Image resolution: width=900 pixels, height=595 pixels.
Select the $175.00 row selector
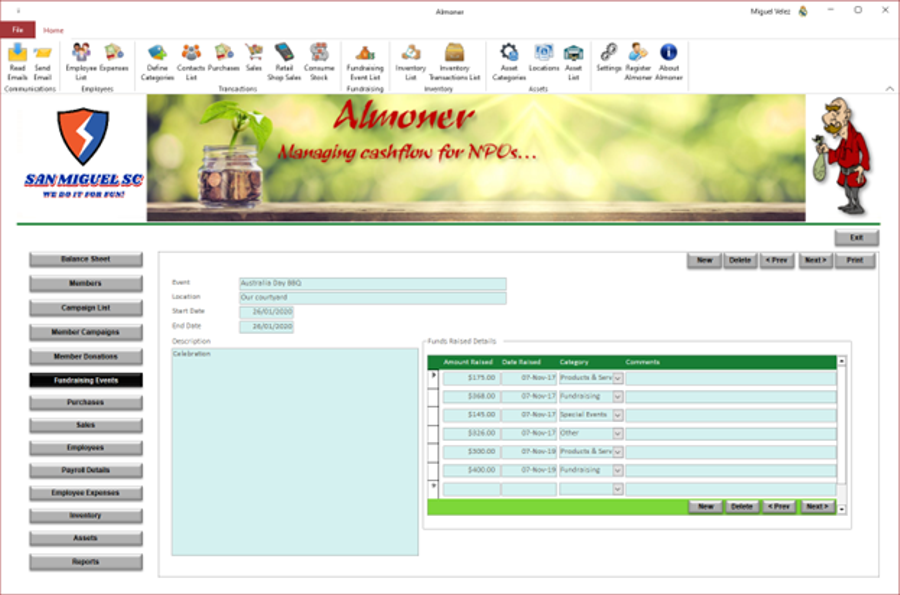pos(433,378)
